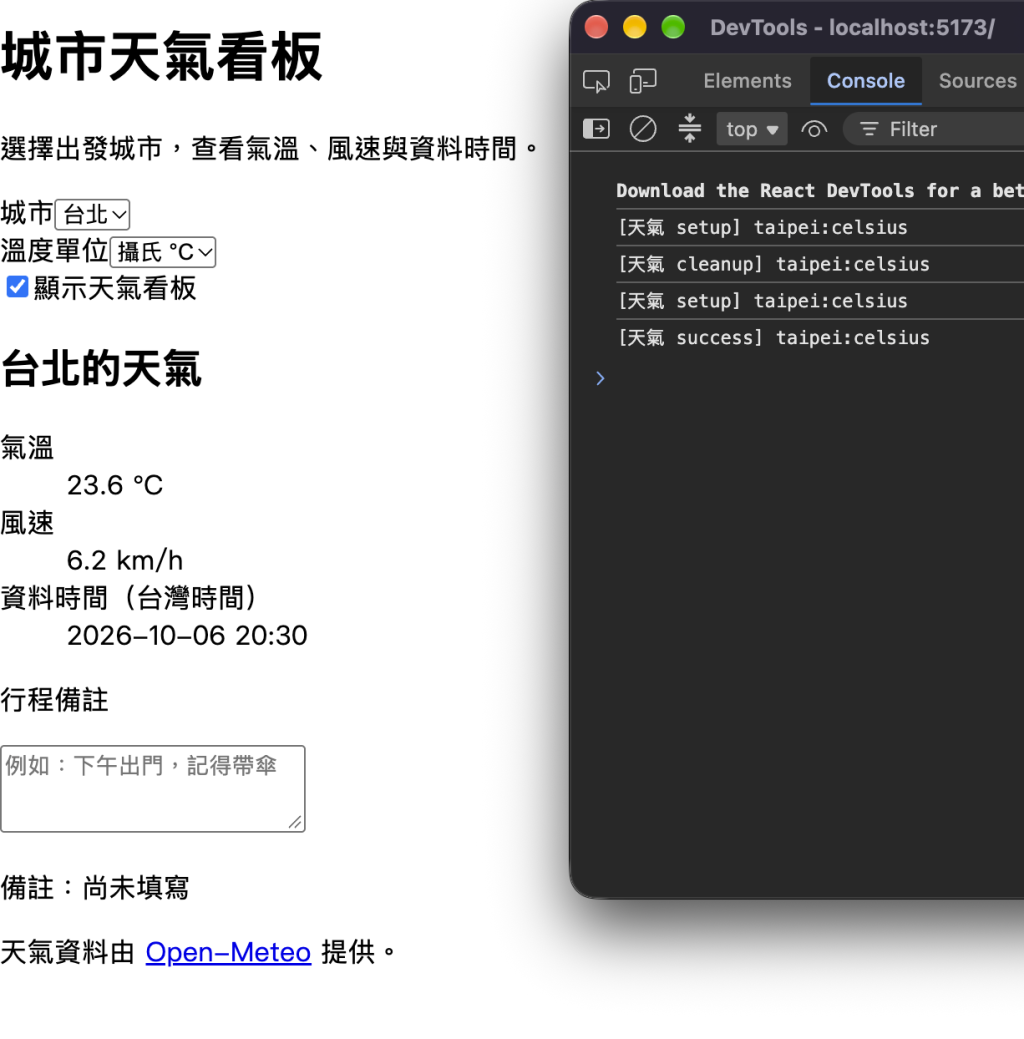Create live expression with eye icon
The image size is (1024, 1039).
tap(814, 129)
